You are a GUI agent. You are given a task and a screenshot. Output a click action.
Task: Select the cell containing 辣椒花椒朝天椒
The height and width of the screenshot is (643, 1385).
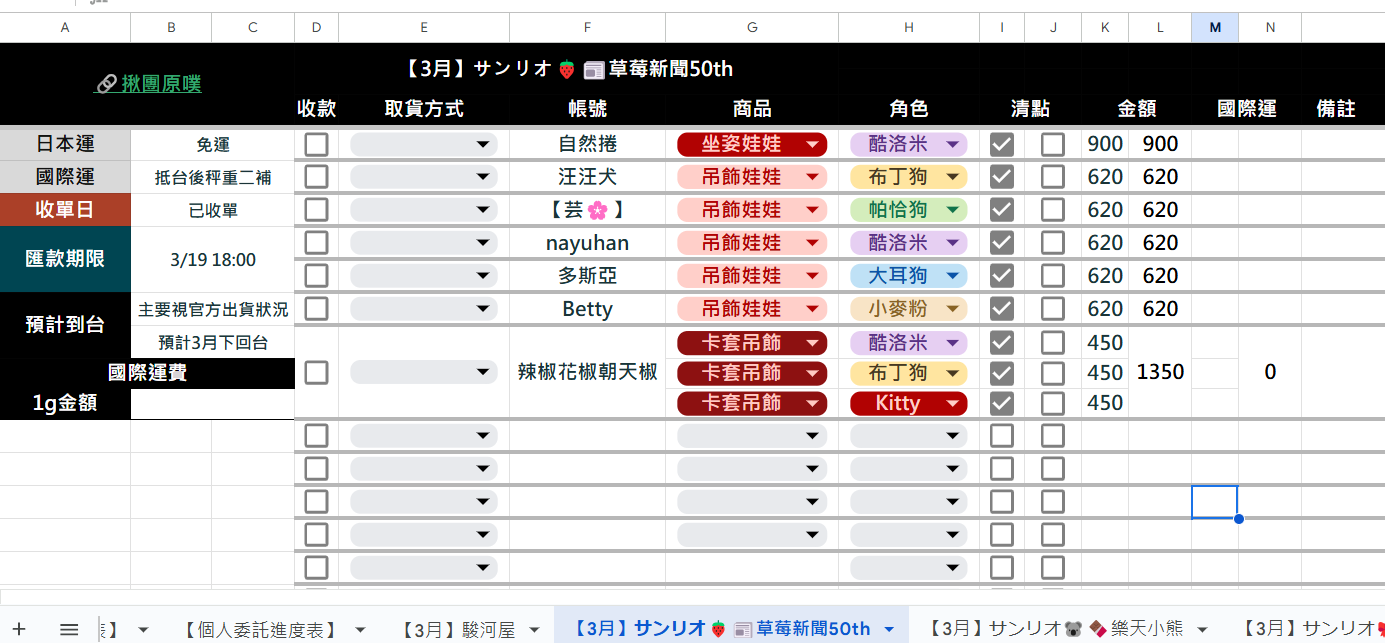tap(587, 372)
